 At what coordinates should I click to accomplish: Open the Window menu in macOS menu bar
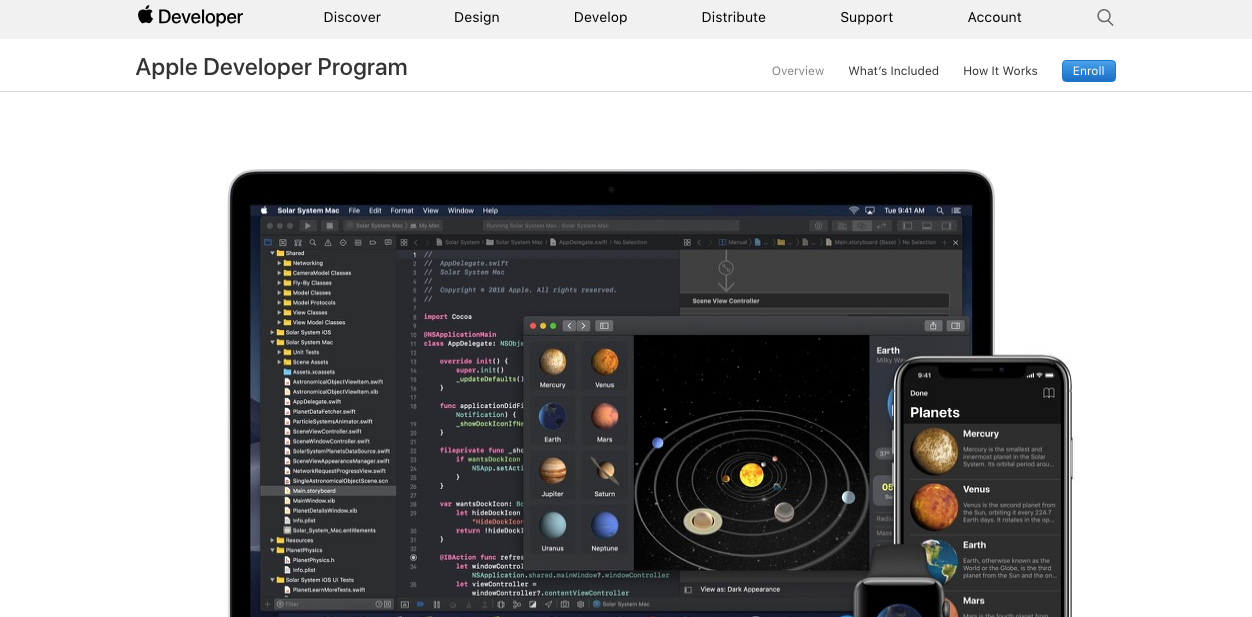pos(461,210)
